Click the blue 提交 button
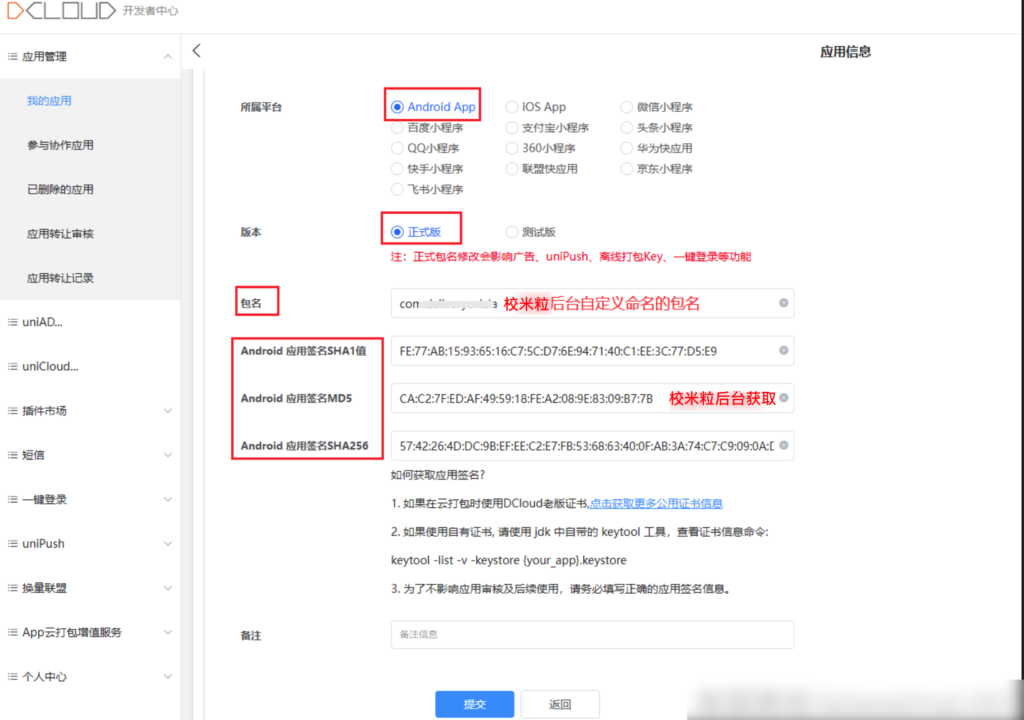Image resolution: width=1024 pixels, height=720 pixels. click(x=474, y=704)
